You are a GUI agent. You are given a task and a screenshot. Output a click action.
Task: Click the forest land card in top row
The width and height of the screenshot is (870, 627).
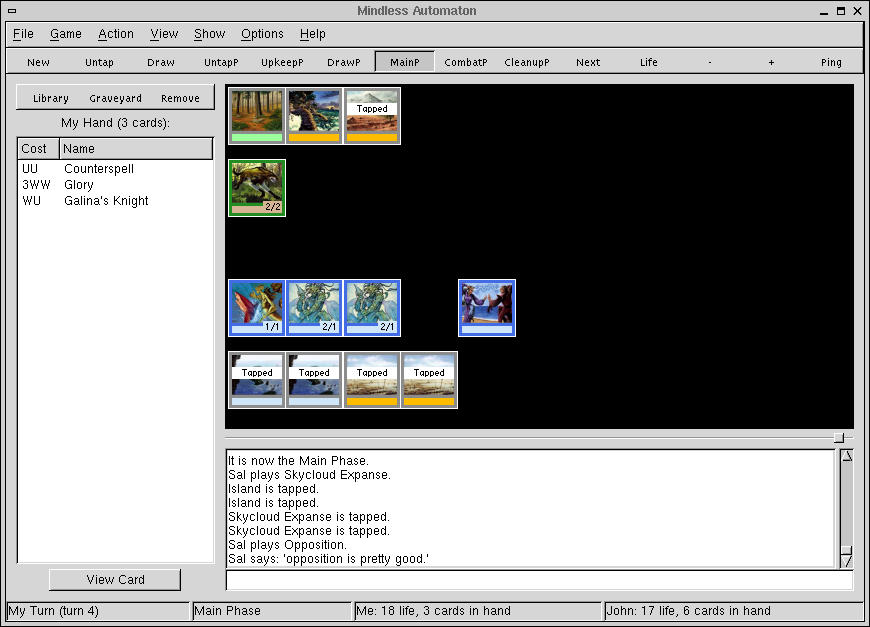tap(257, 115)
